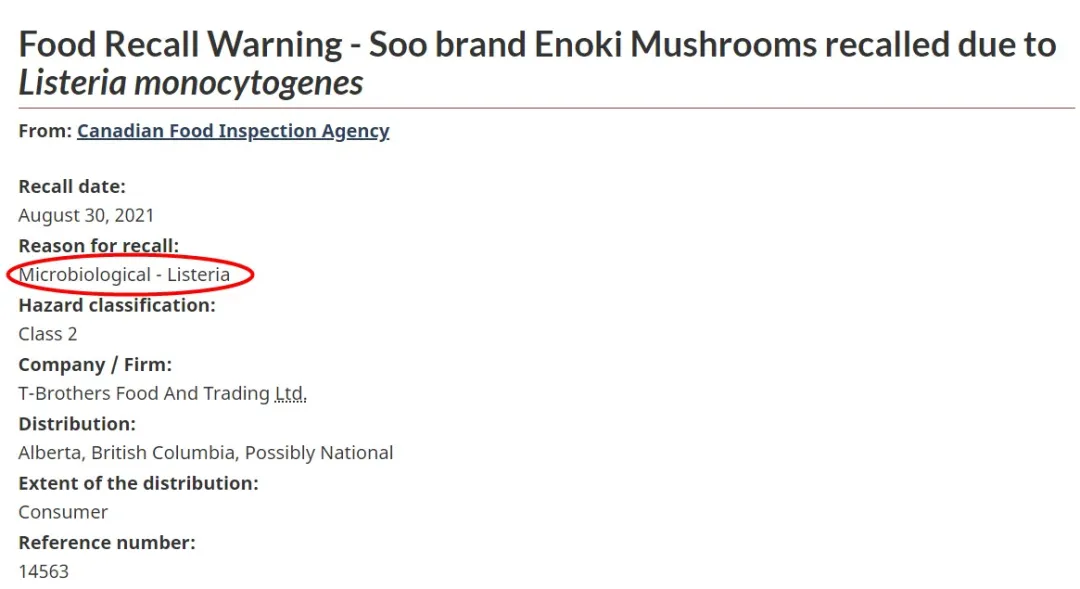Click Soo brand Enoki Mushrooms in heading
Viewport: 1080px width, 589px height.
coord(592,44)
